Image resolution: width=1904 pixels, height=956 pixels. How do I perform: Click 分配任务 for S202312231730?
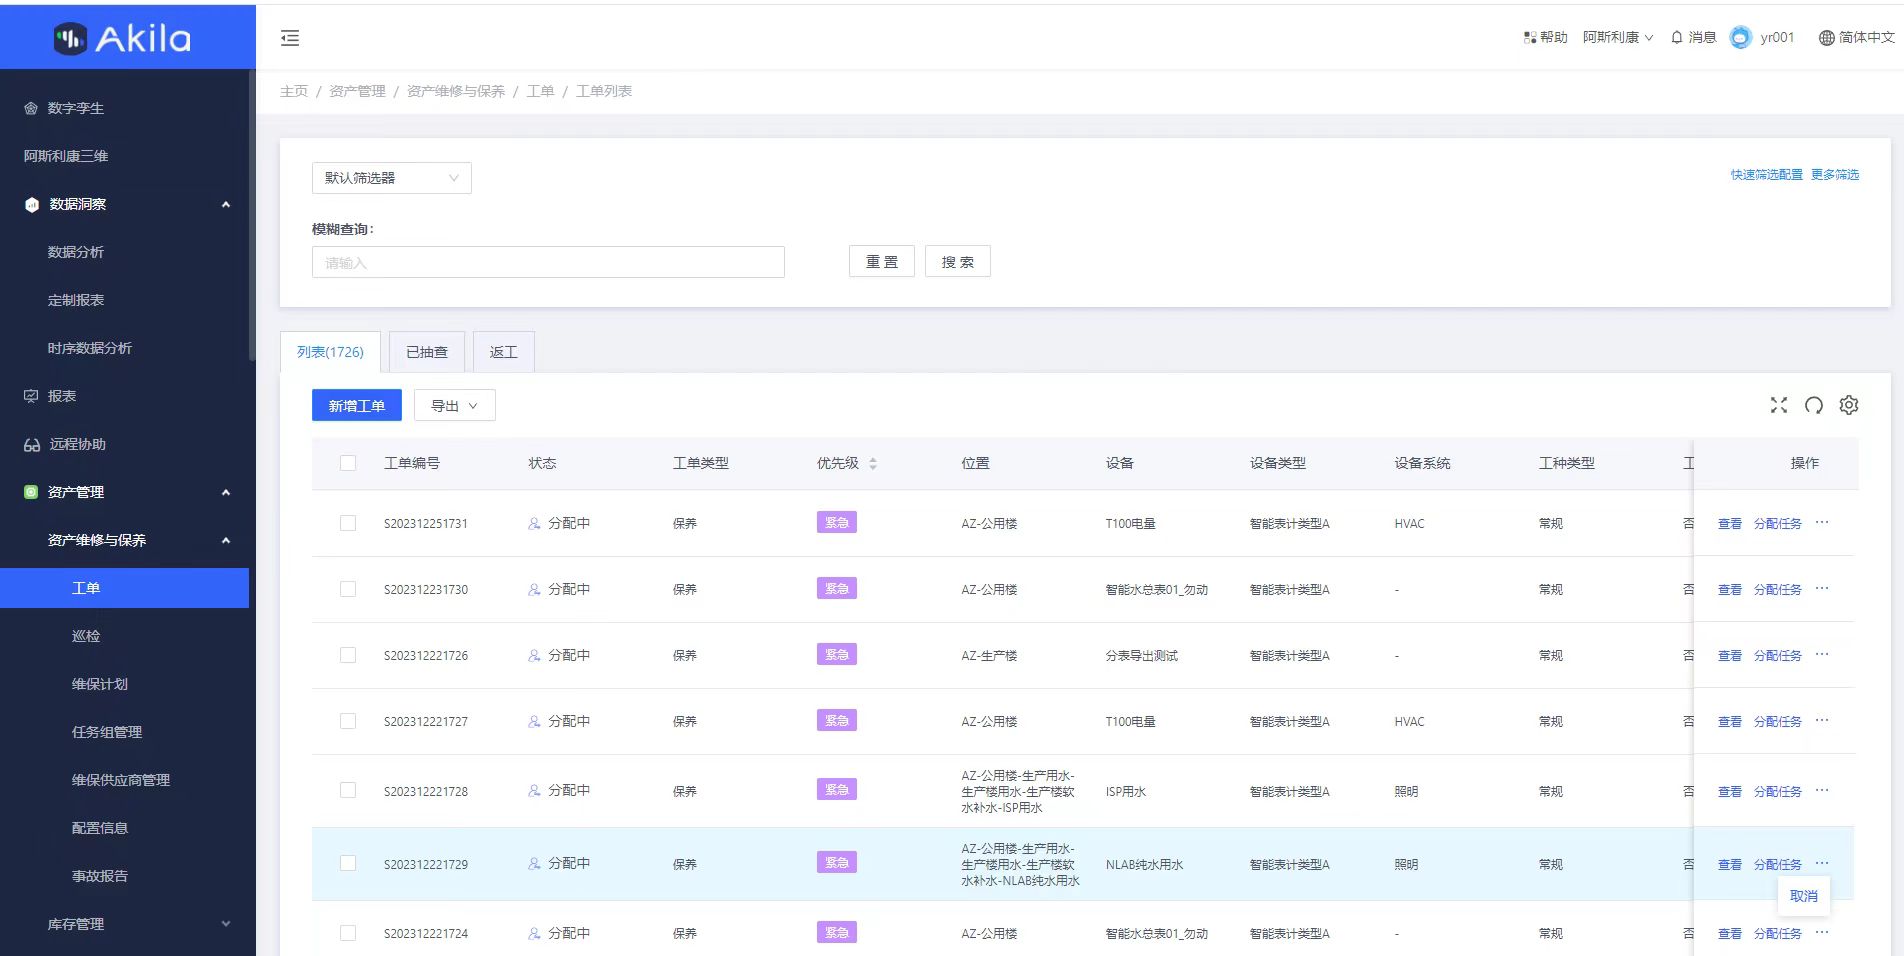click(x=1778, y=589)
